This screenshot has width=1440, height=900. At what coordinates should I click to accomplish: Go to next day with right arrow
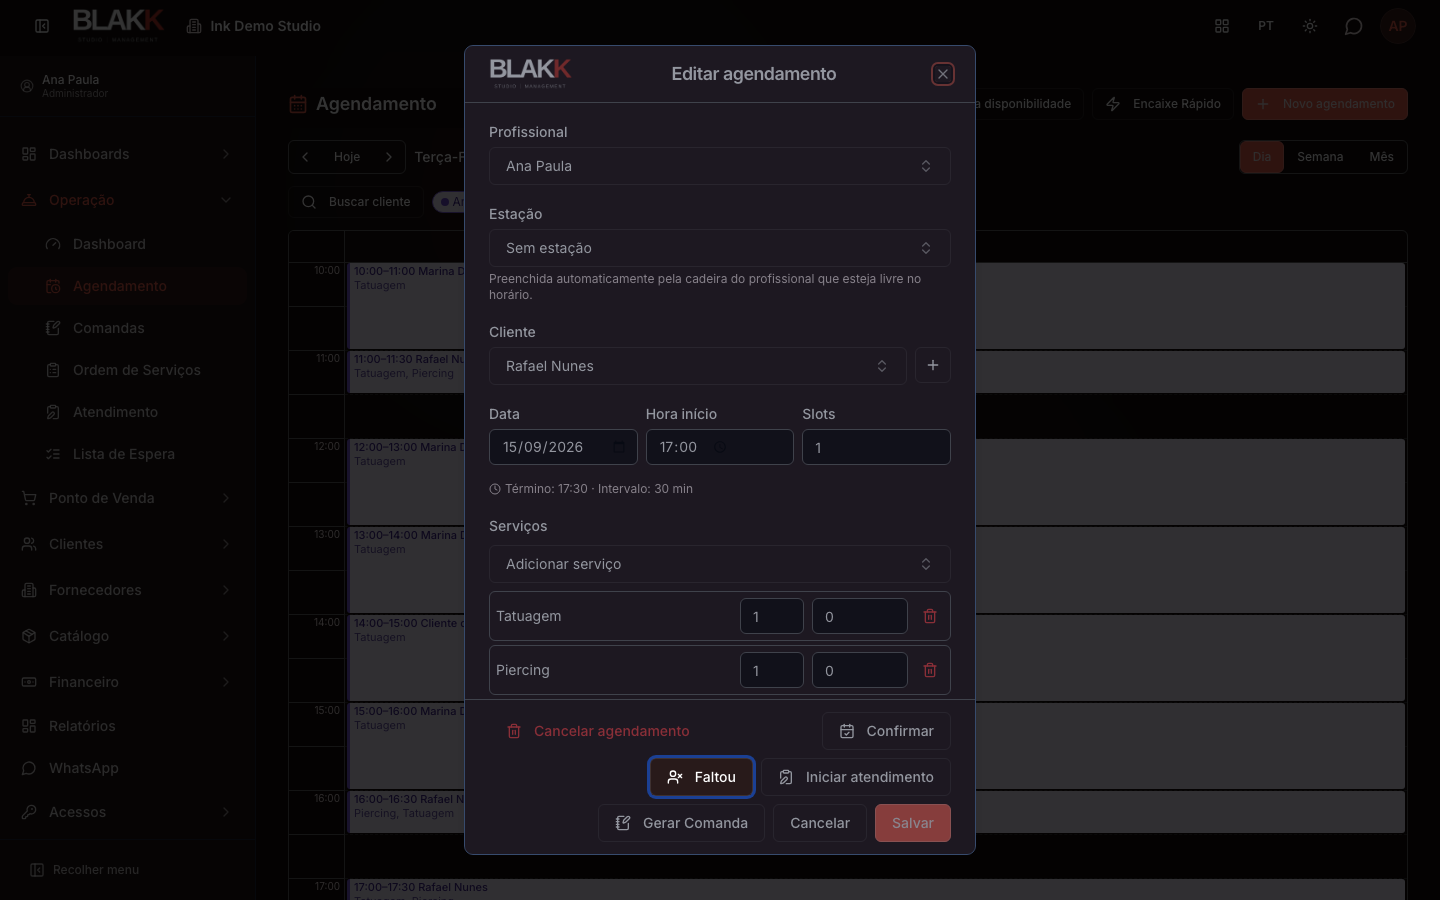[x=389, y=157]
